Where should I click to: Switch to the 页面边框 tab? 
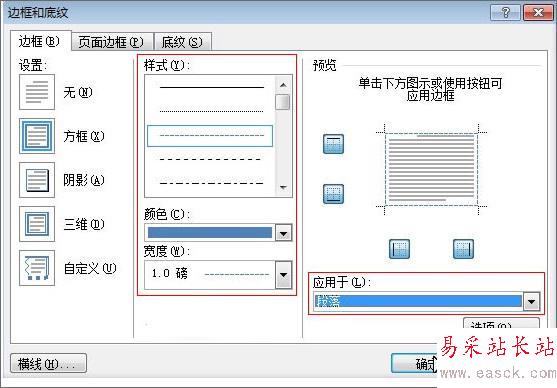[111, 42]
